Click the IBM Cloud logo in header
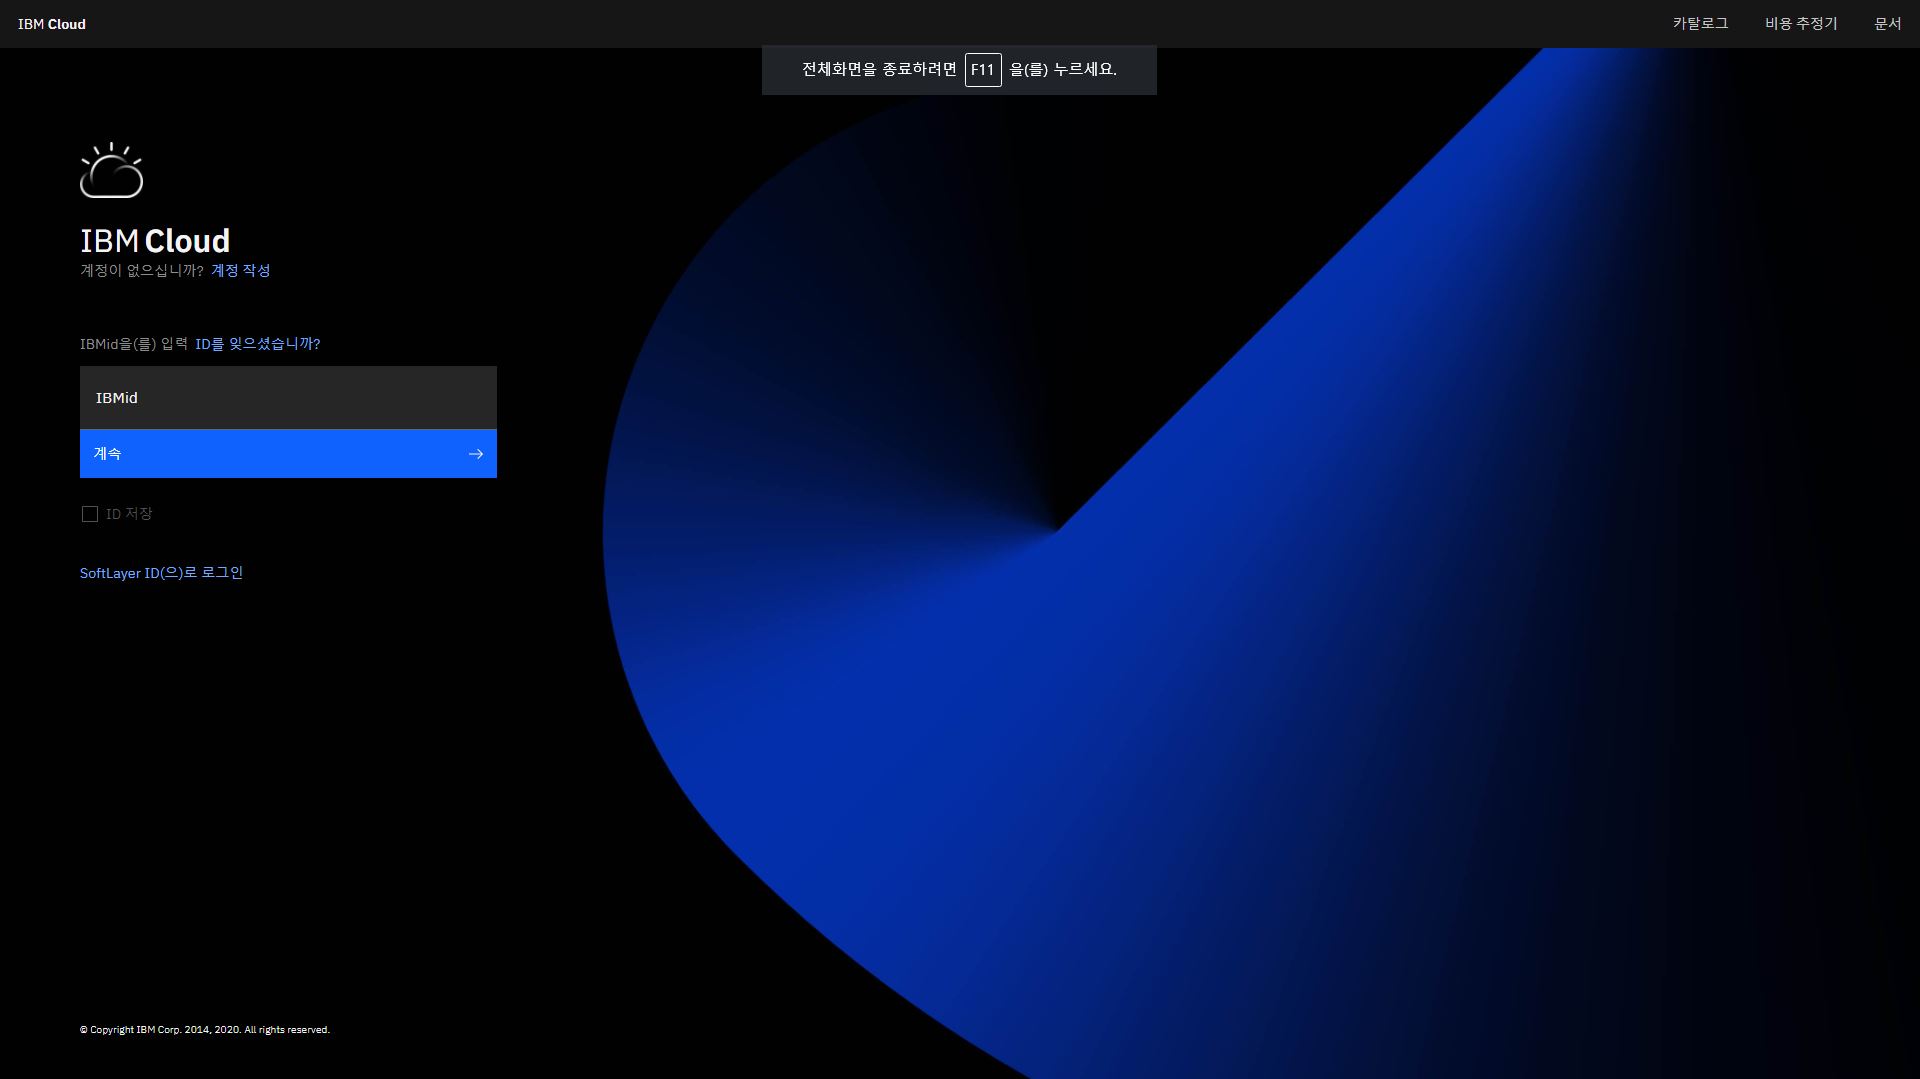 click(x=52, y=24)
